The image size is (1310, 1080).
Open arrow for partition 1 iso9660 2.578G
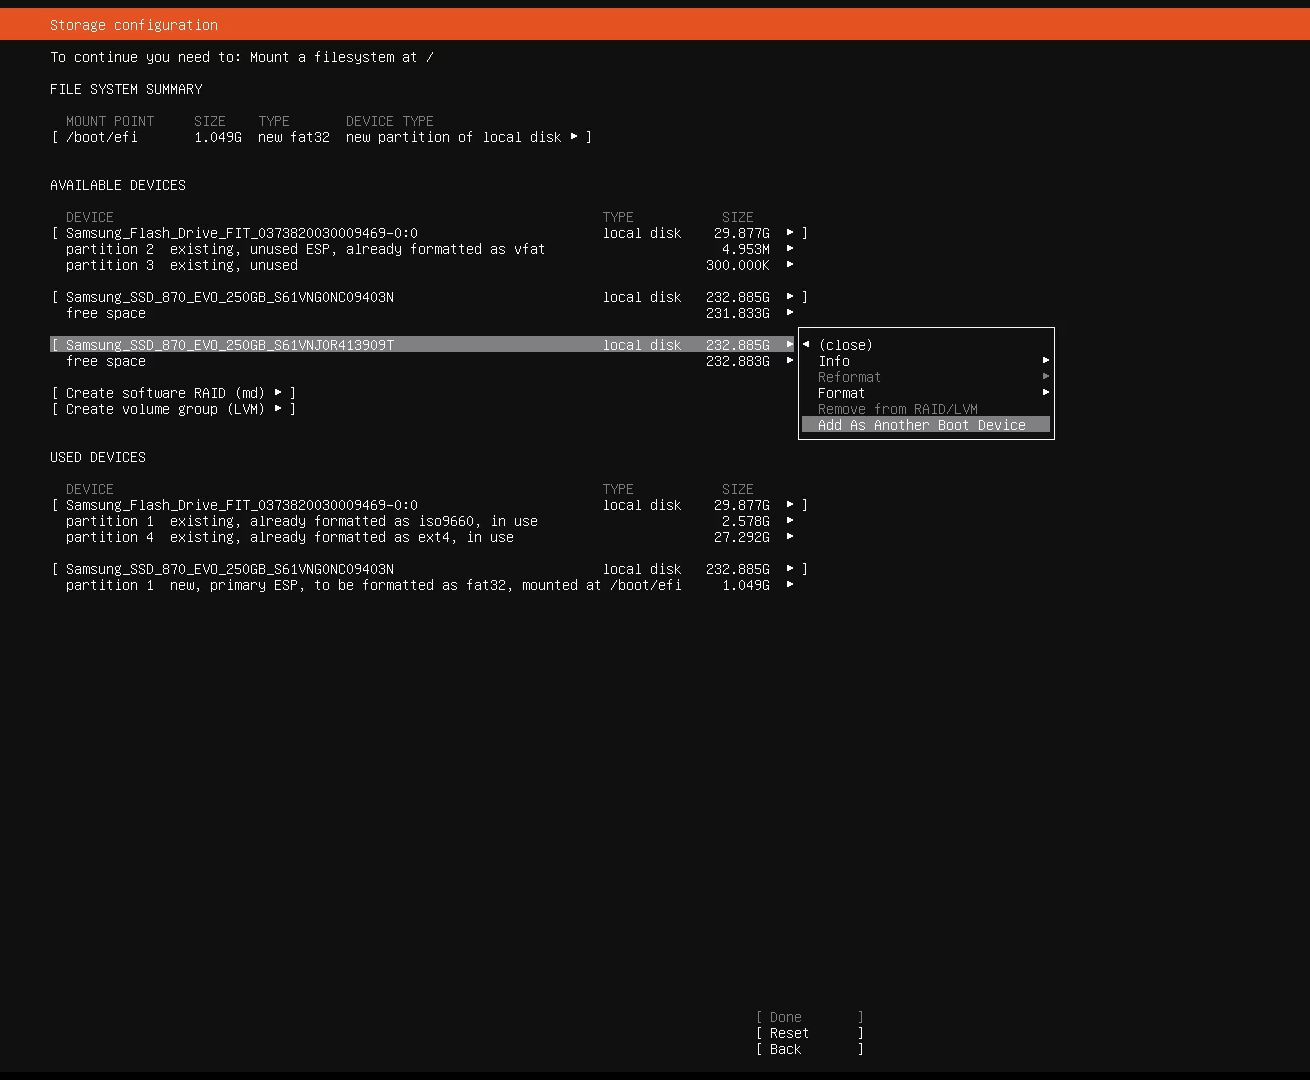(790, 521)
